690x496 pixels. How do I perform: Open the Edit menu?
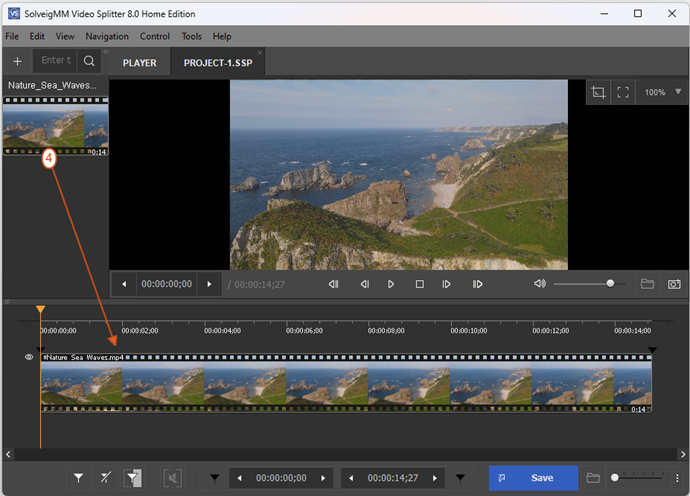[37, 37]
